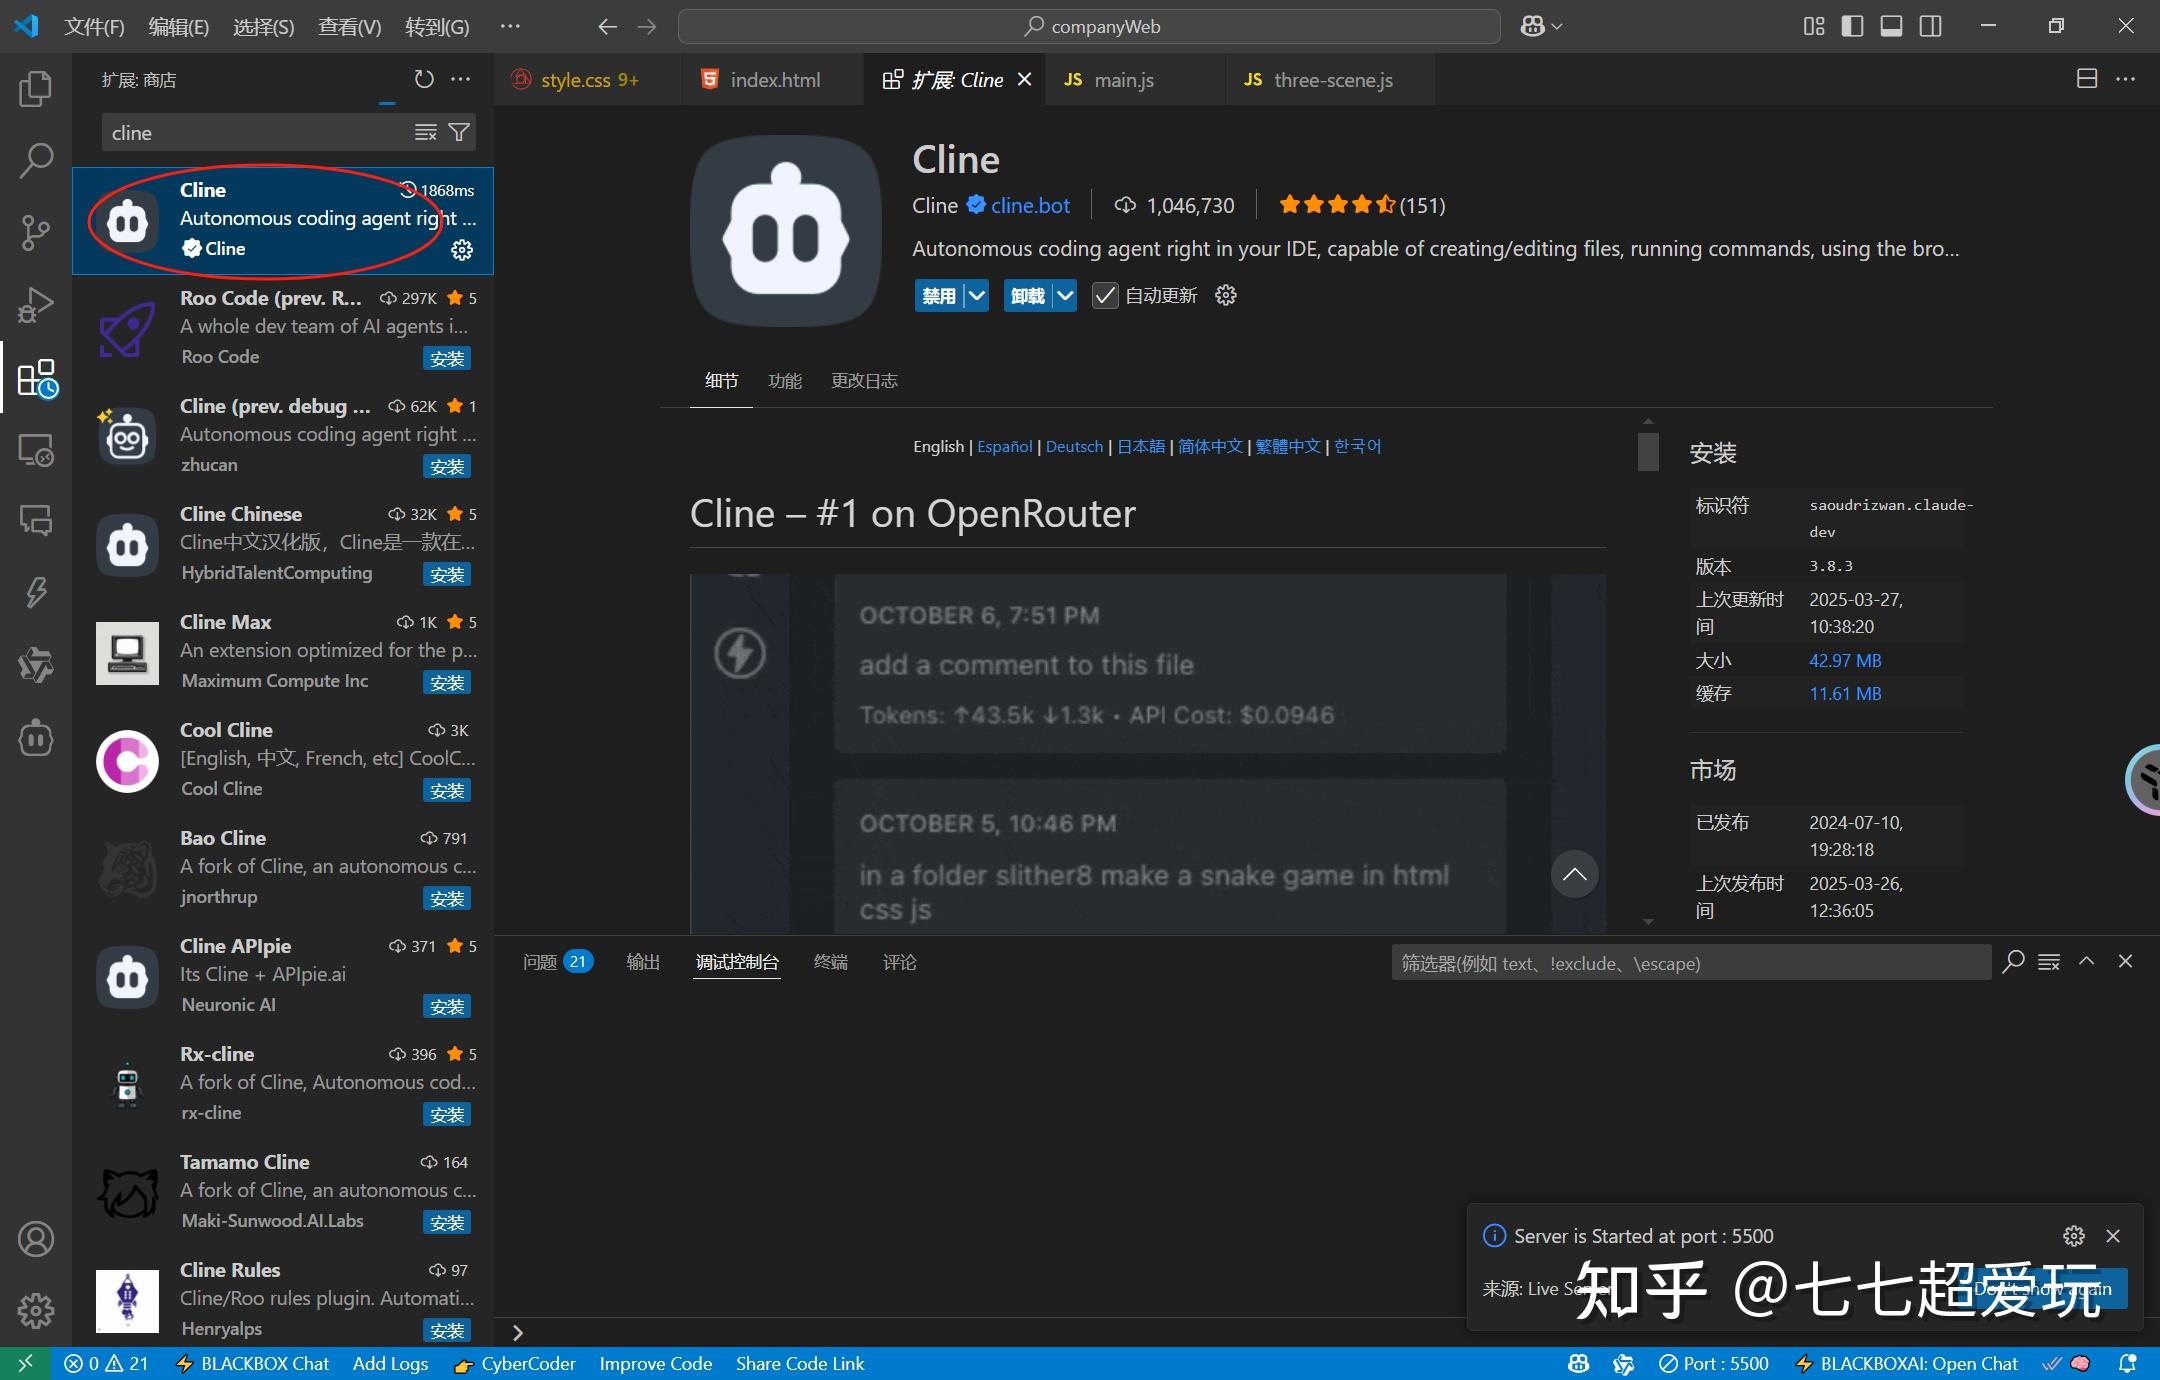Customize layout from title bar
Image resolution: width=2160 pixels, height=1380 pixels.
[1813, 26]
